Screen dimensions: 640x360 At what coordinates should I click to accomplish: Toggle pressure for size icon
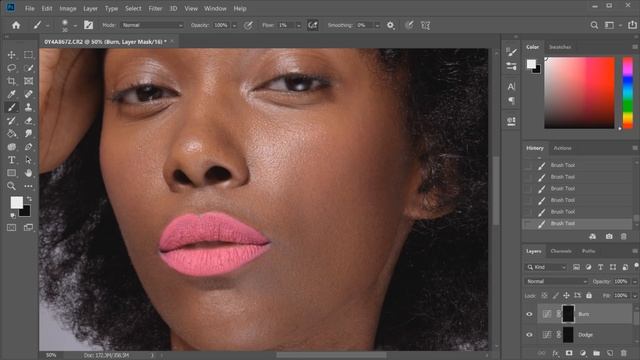point(409,25)
